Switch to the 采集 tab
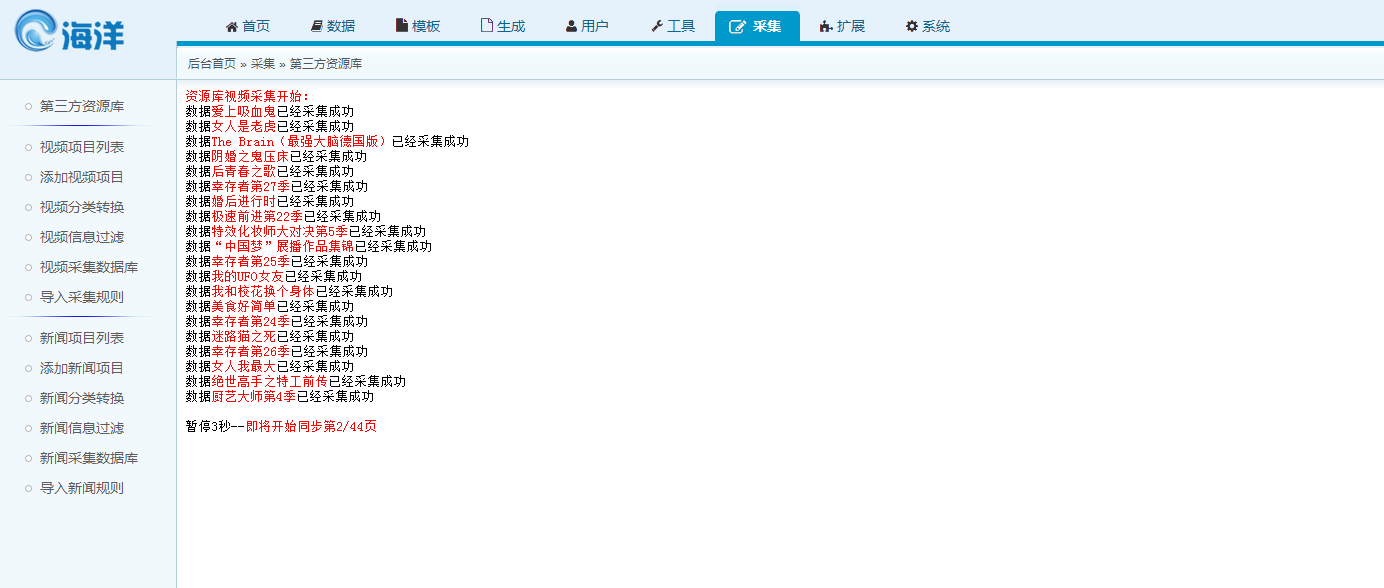The height and width of the screenshot is (588, 1384). [x=757, y=25]
